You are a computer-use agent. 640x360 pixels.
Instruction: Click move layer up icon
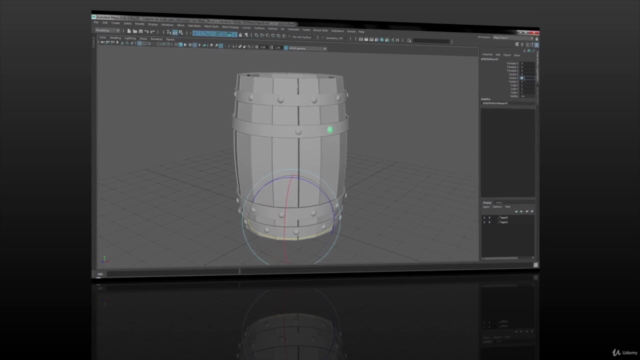[x=516, y=211]
